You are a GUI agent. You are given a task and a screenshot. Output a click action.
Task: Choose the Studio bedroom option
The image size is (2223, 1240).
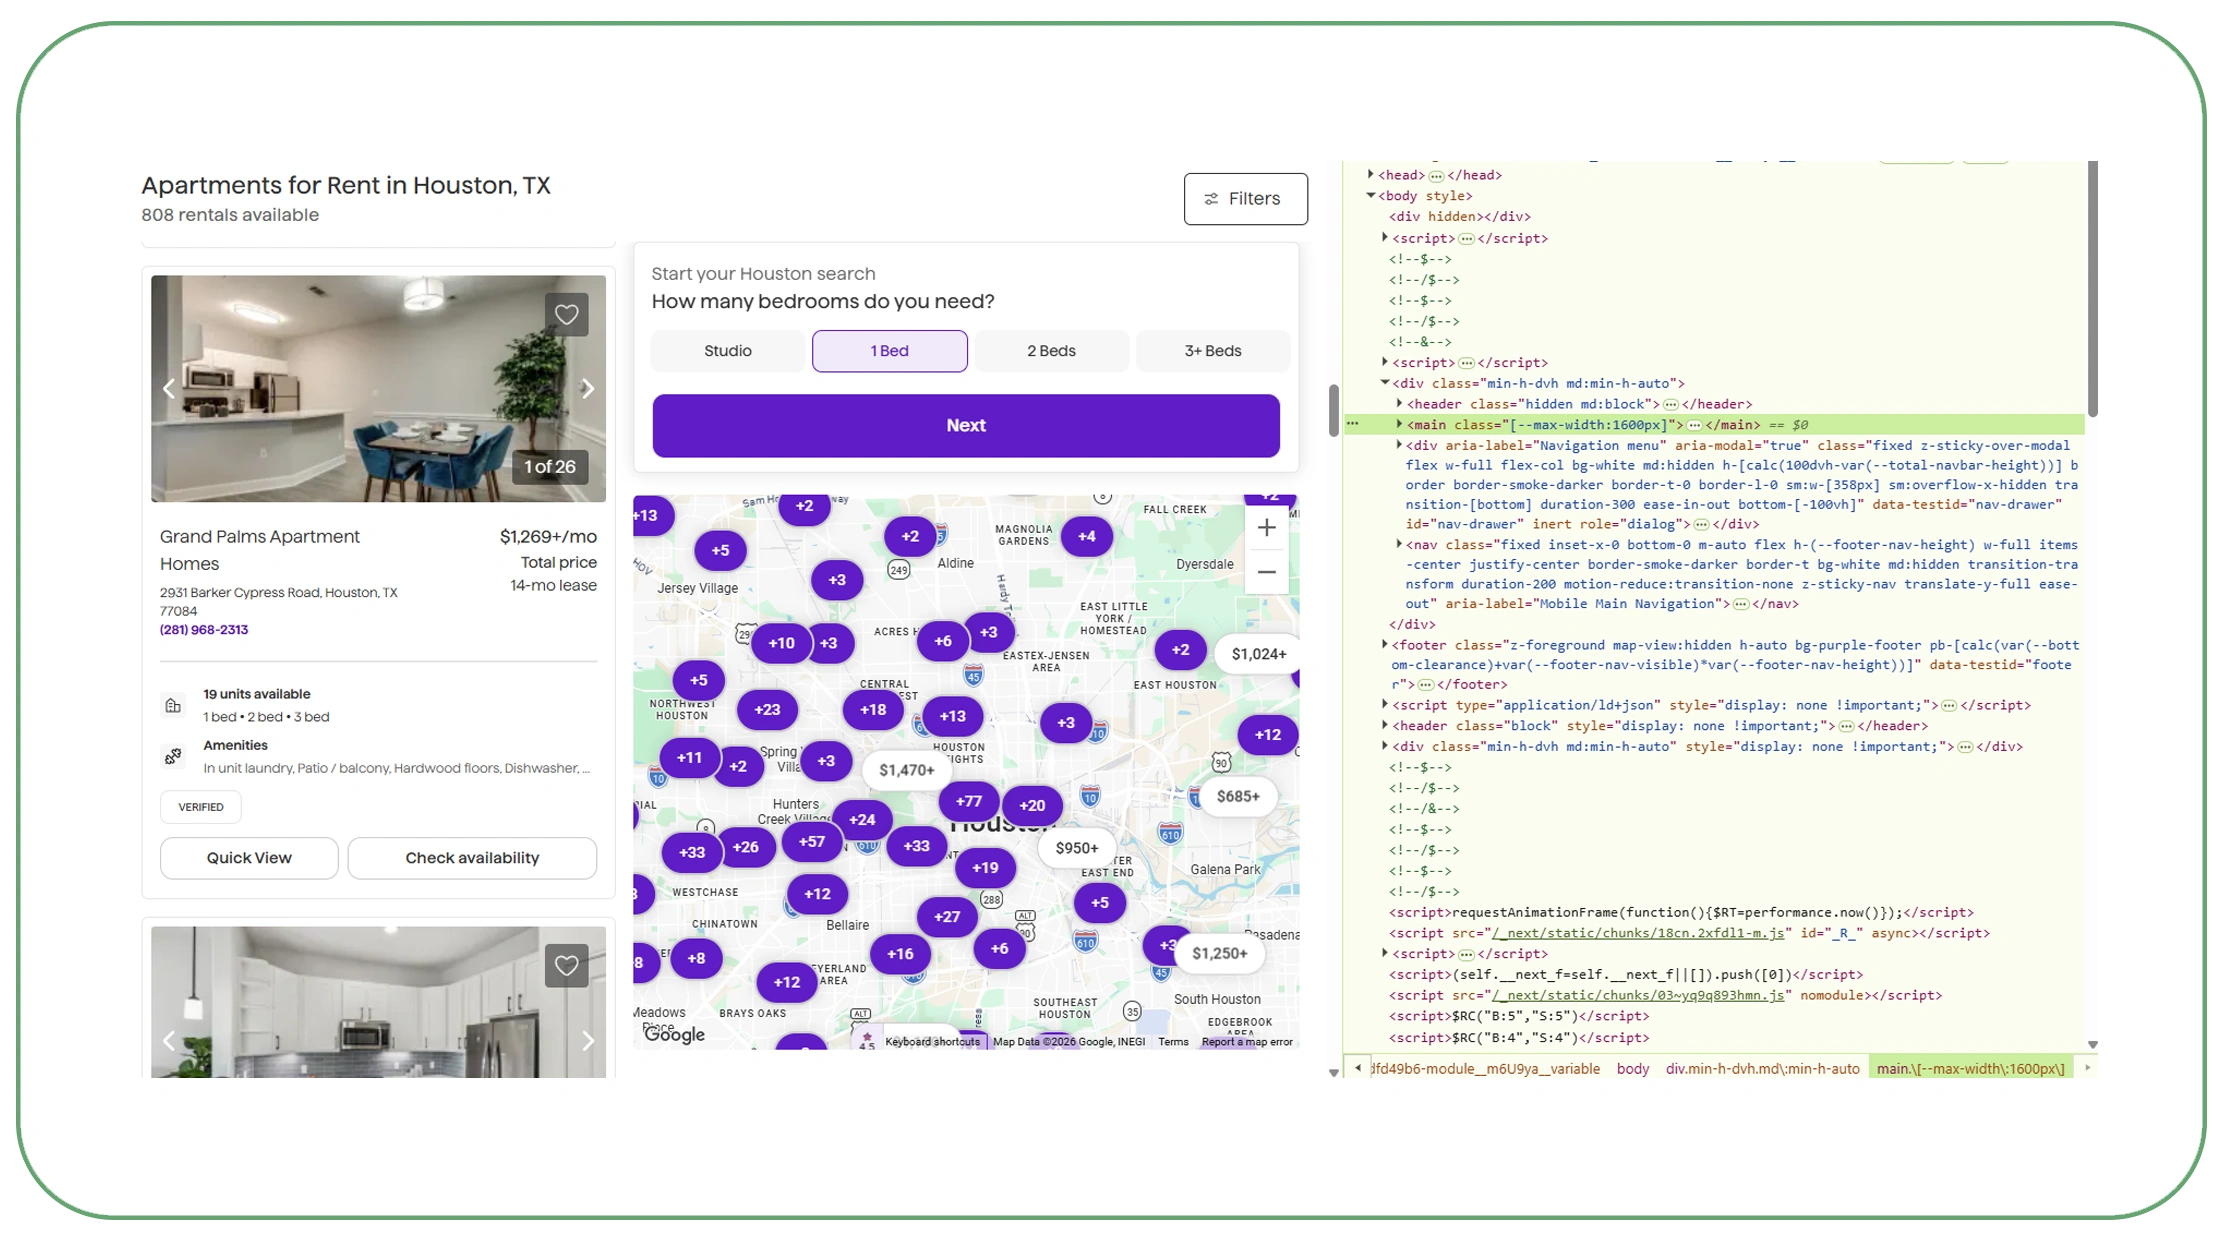click(x=728, y=351)
